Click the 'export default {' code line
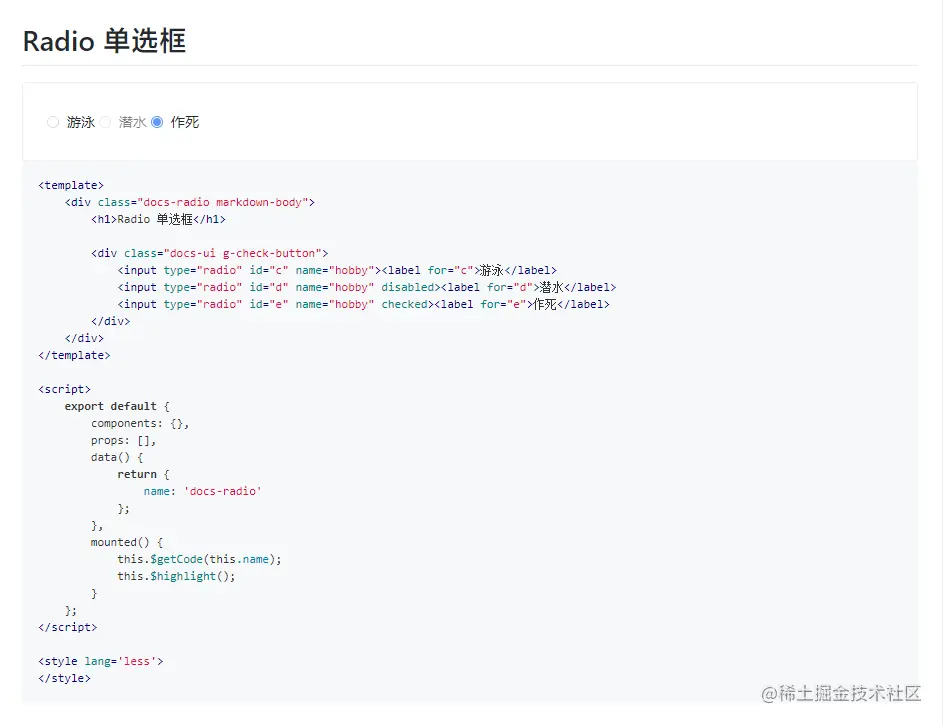 point(117,406)
